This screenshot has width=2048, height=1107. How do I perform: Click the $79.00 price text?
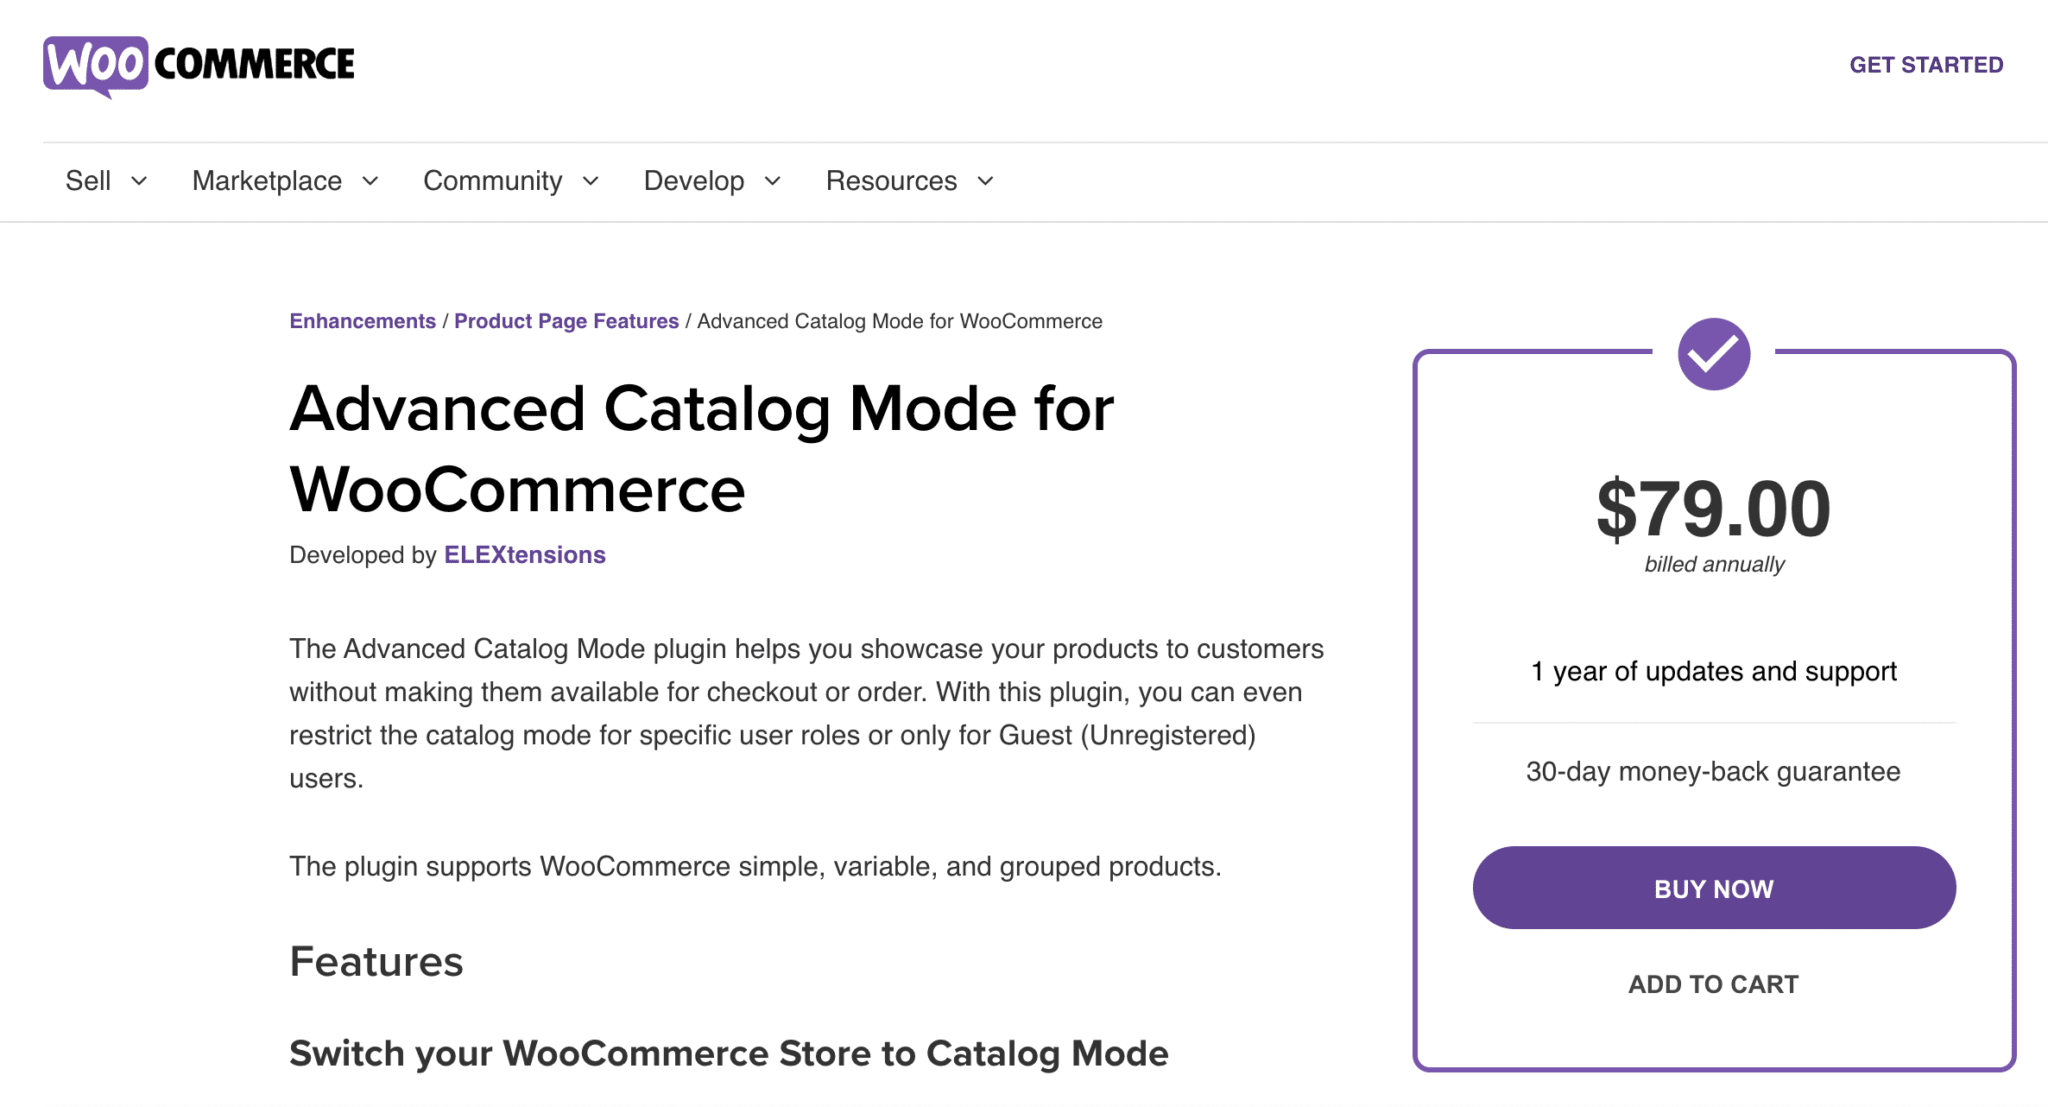pos(1713,508)
